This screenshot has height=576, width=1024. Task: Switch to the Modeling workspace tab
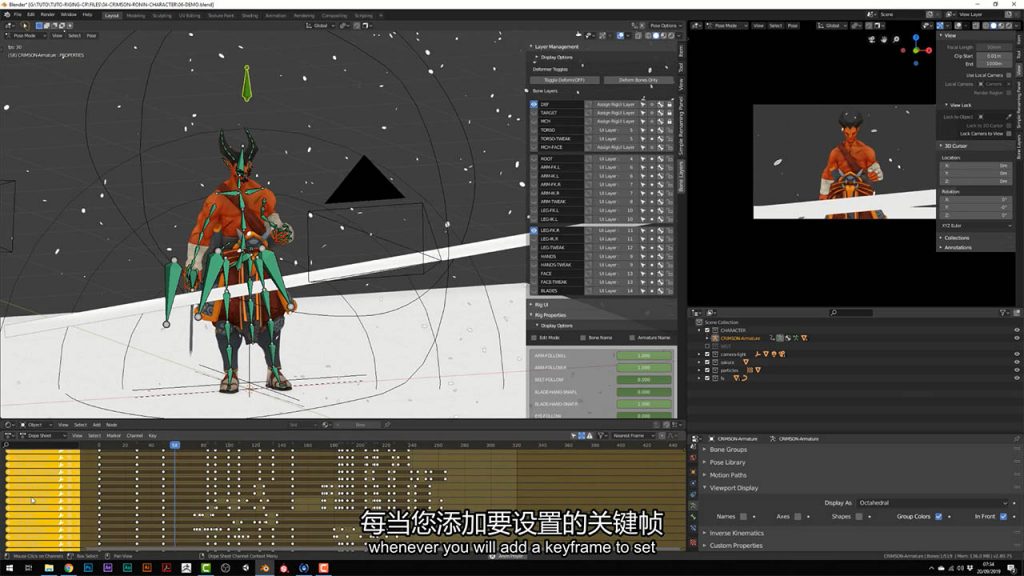tap(136, 15)
